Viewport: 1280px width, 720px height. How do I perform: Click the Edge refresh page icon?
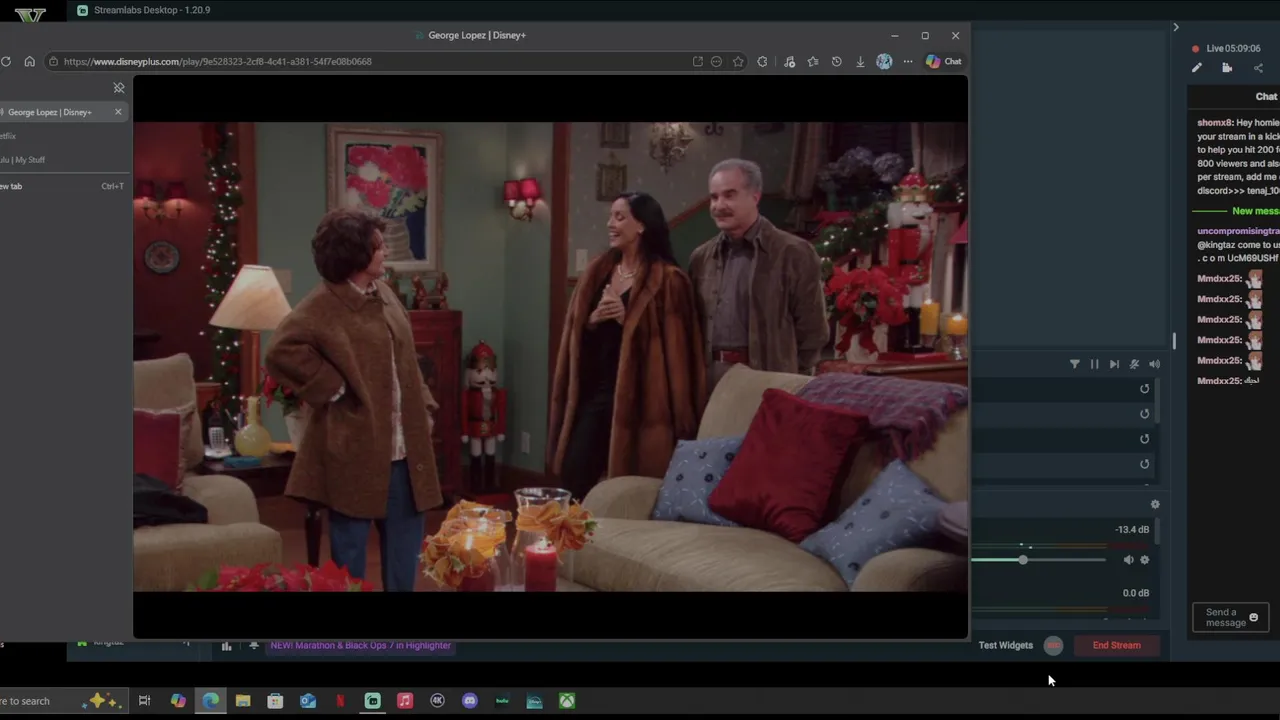click(6, 61)
